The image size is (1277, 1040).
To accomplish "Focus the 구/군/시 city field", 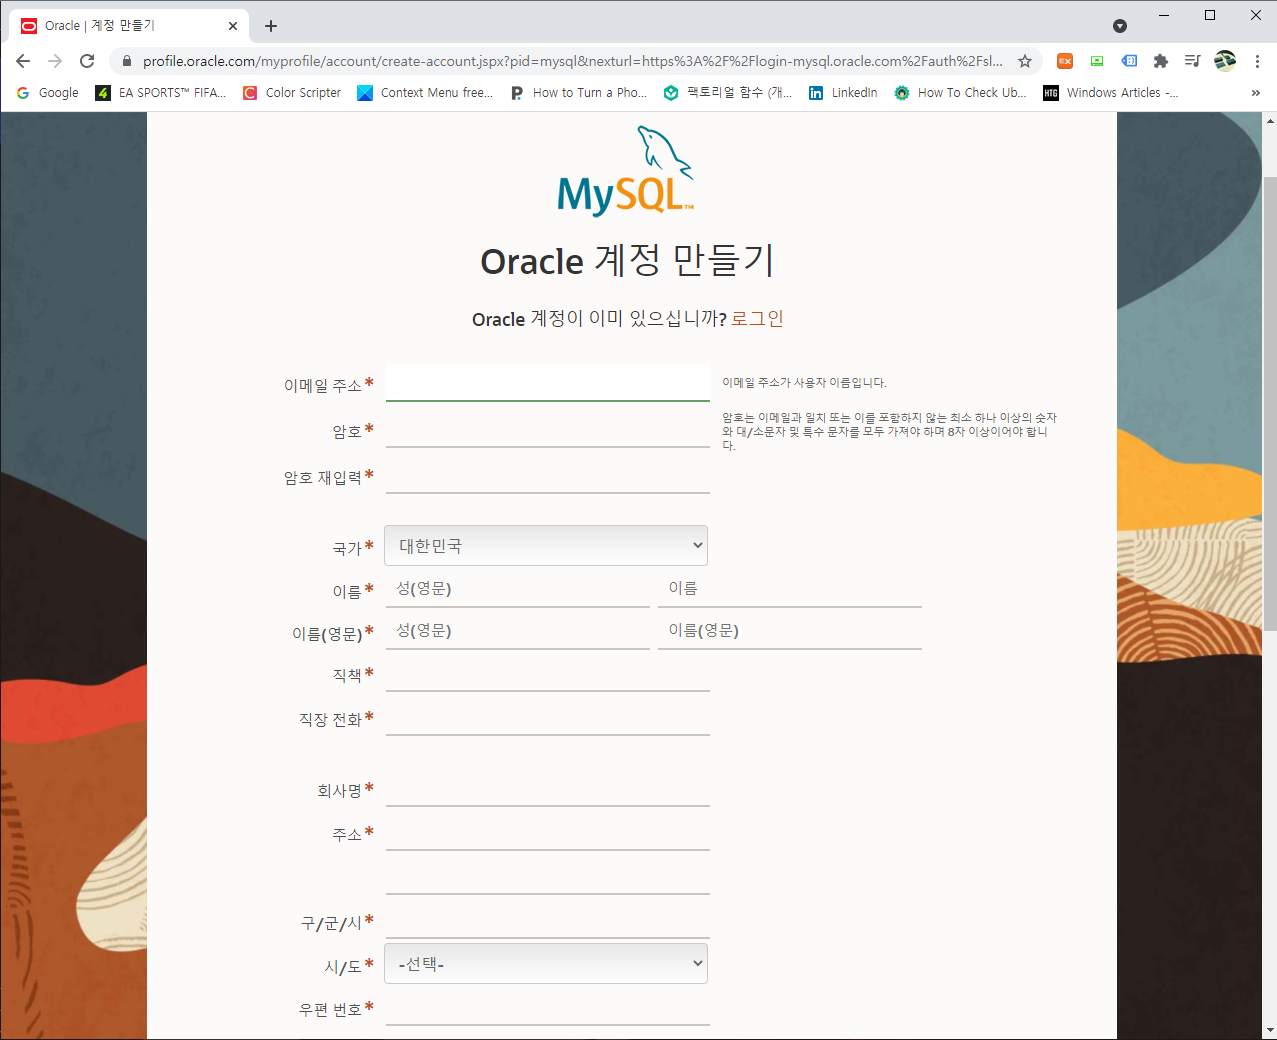I will pos(548,921).
